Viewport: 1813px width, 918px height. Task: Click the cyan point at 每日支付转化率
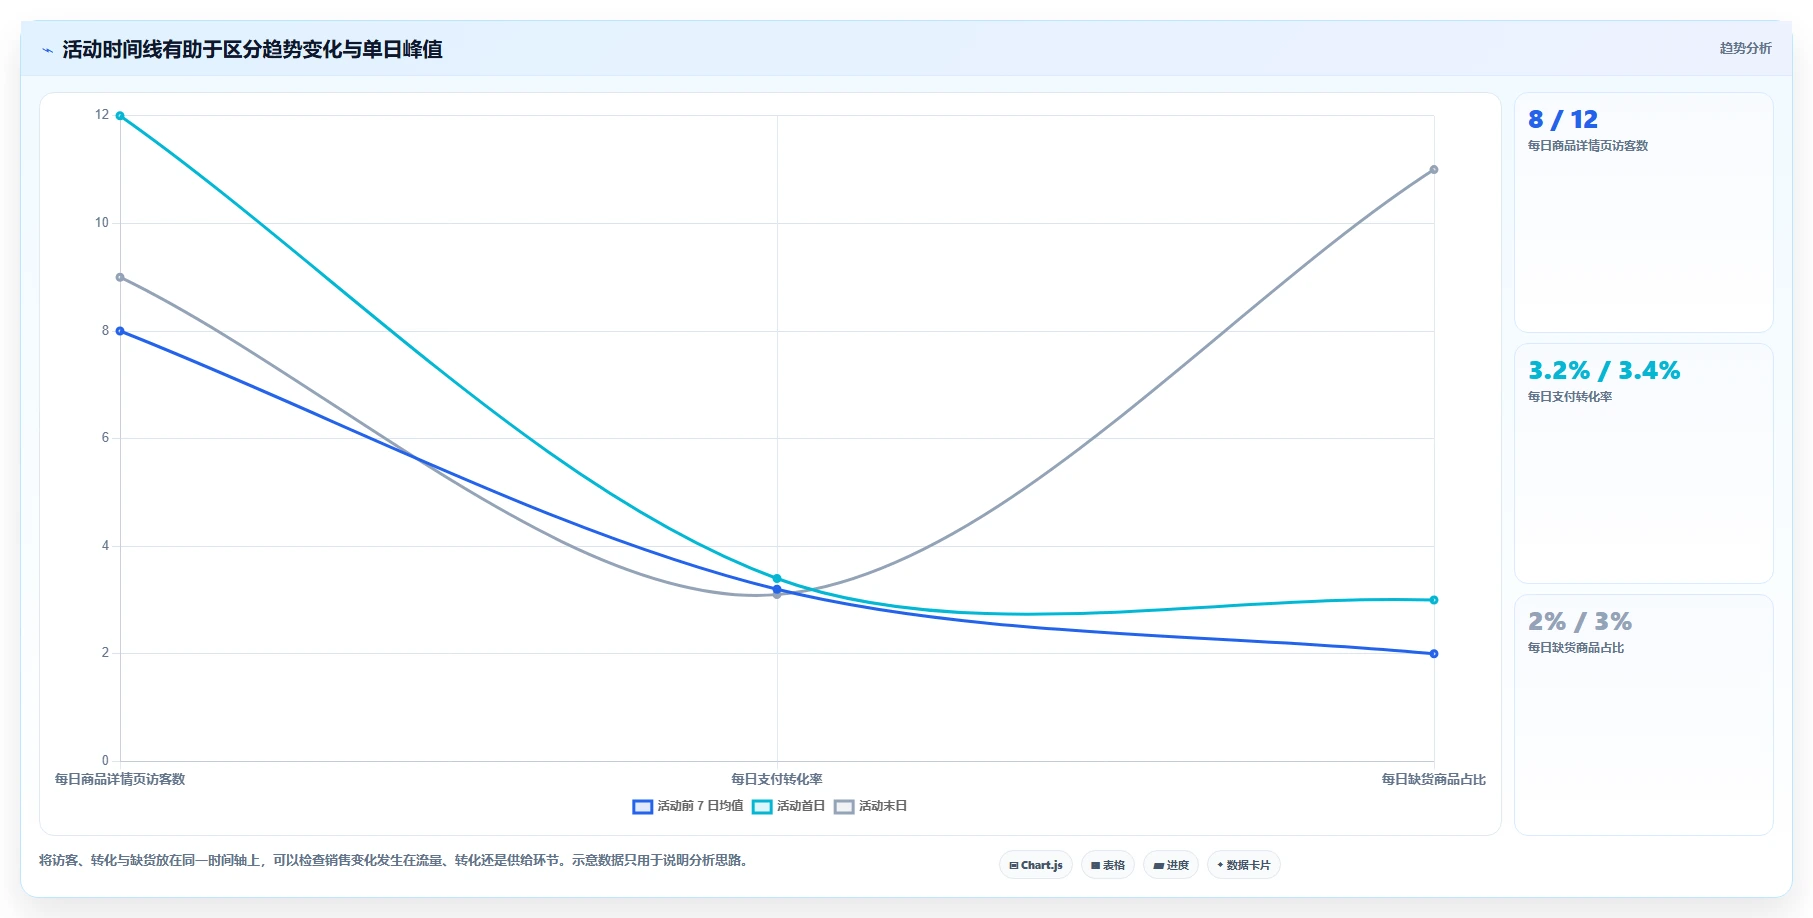[777, 578]
